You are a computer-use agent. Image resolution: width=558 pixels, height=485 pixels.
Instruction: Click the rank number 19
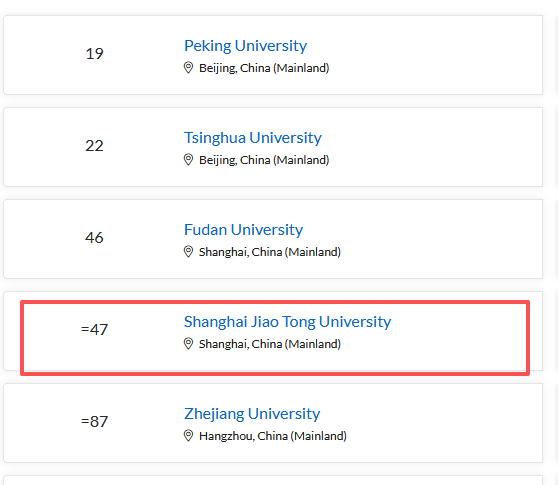[x=94, y=54]
